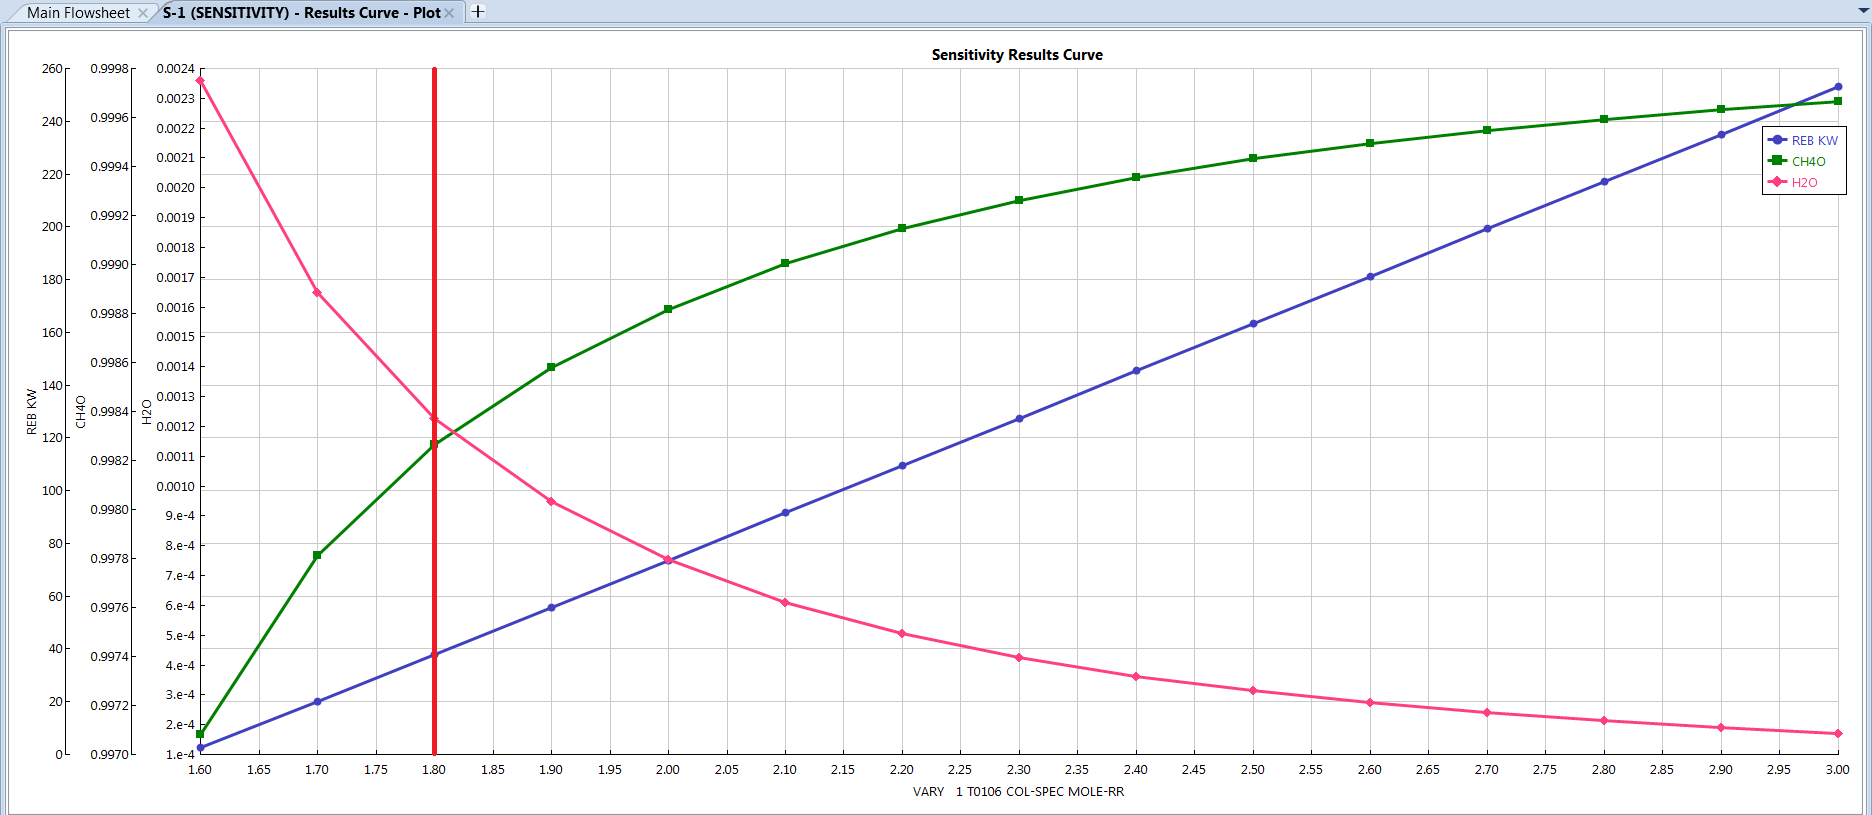Click the CH4O y-axis title
This screenshot has width=1872, height=815.
[81, 411]
